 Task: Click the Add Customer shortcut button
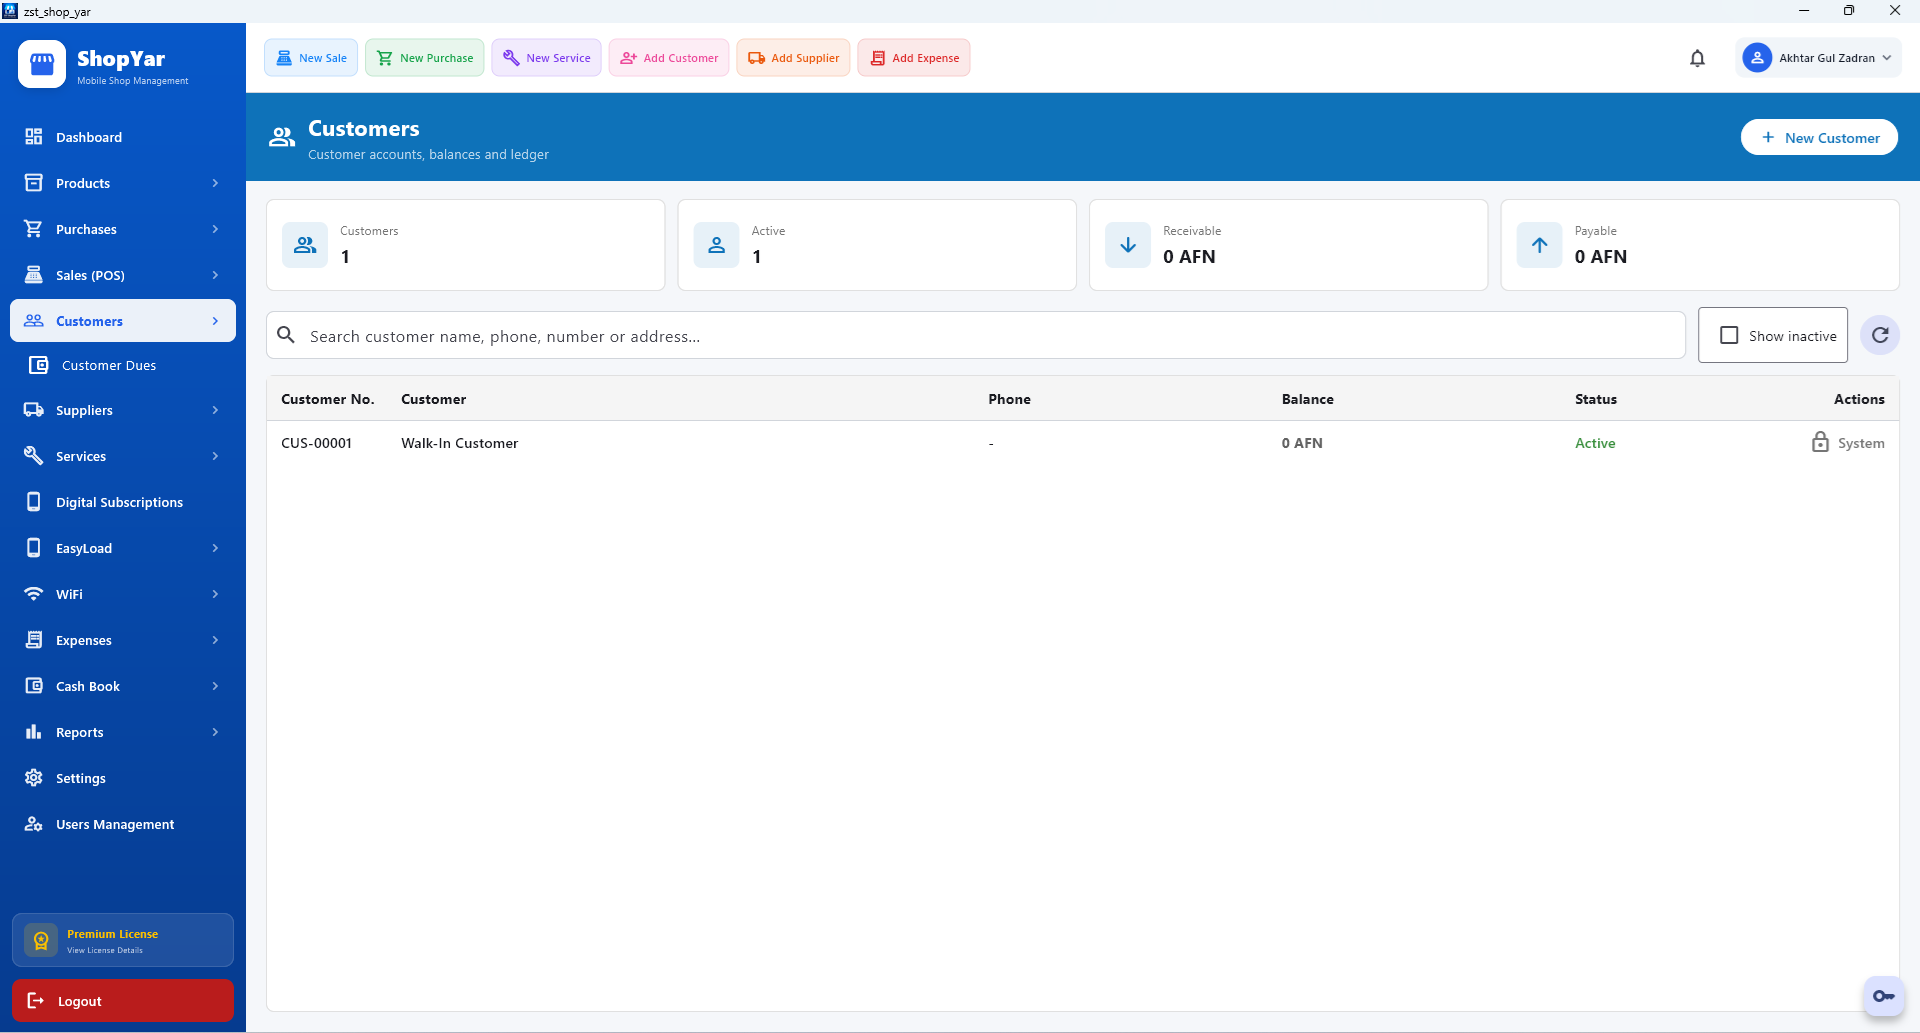(x=669, y=58)
